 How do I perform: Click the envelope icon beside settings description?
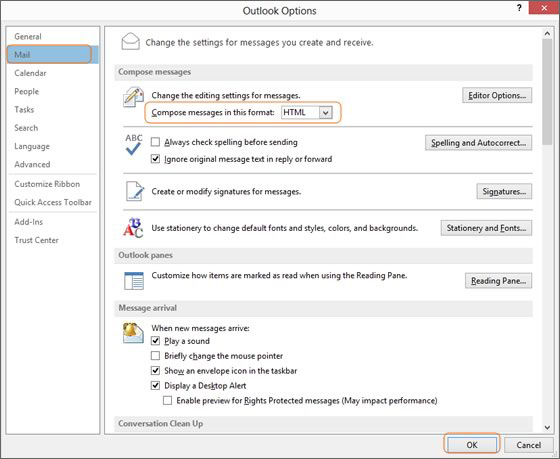pyautogui.click(x=130, y=41)
